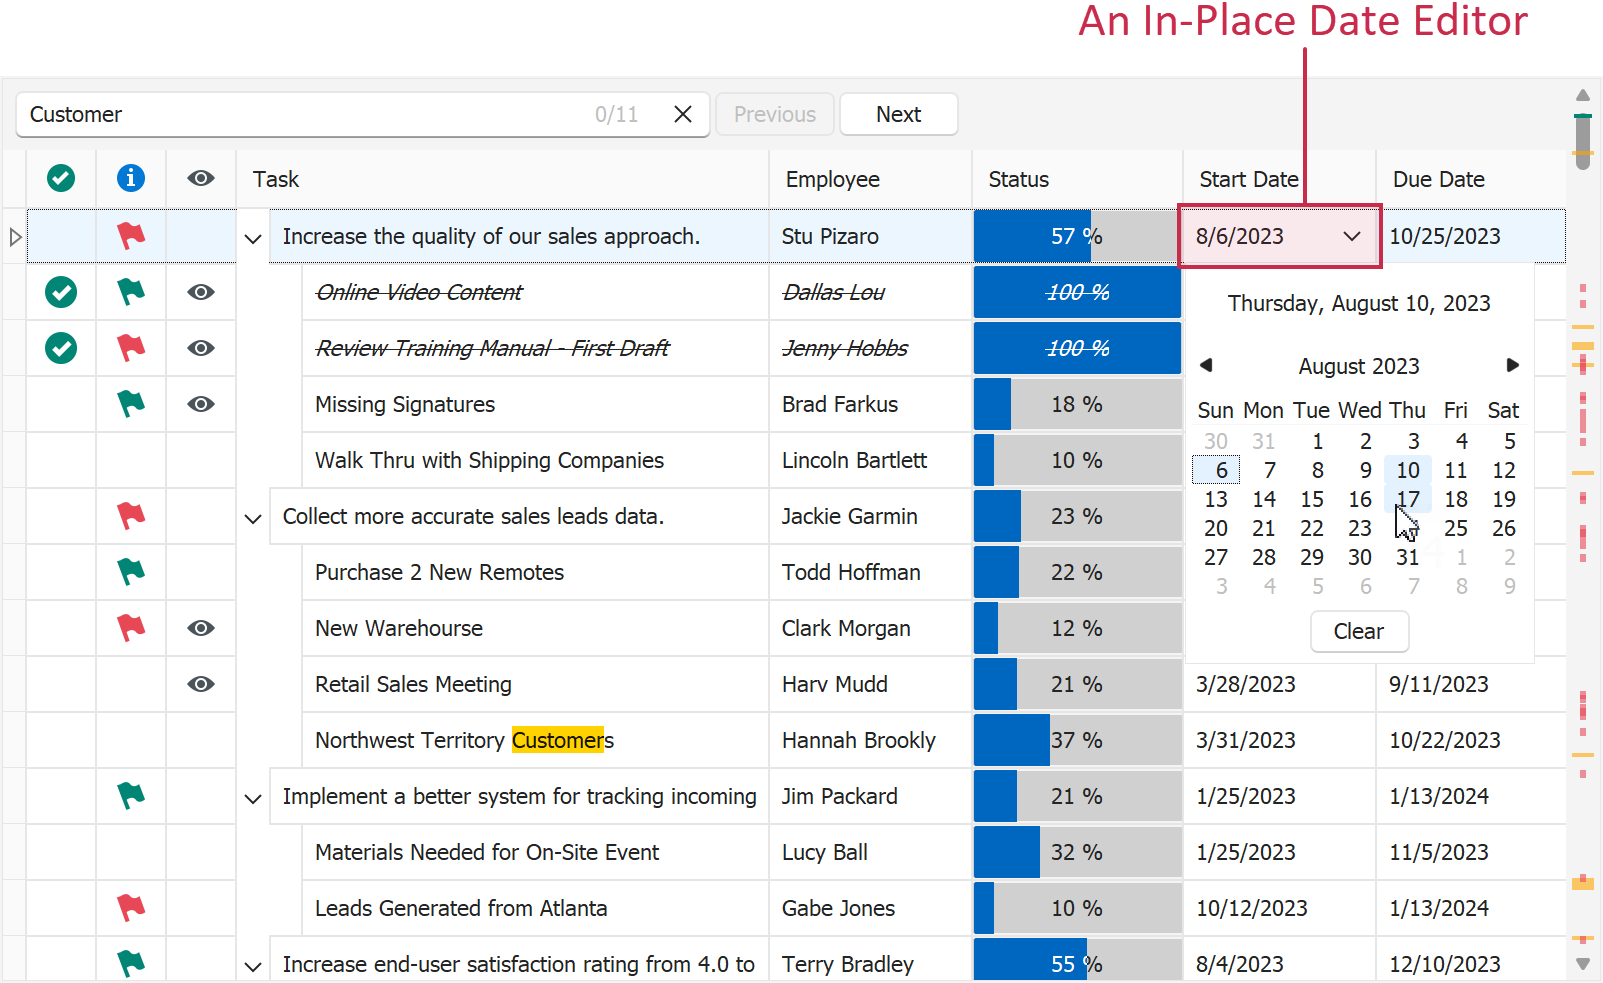The width and height of the screenshot is (1603, 983).
Task: Click the Clear button in the calendar
Action: (1359, 631)
